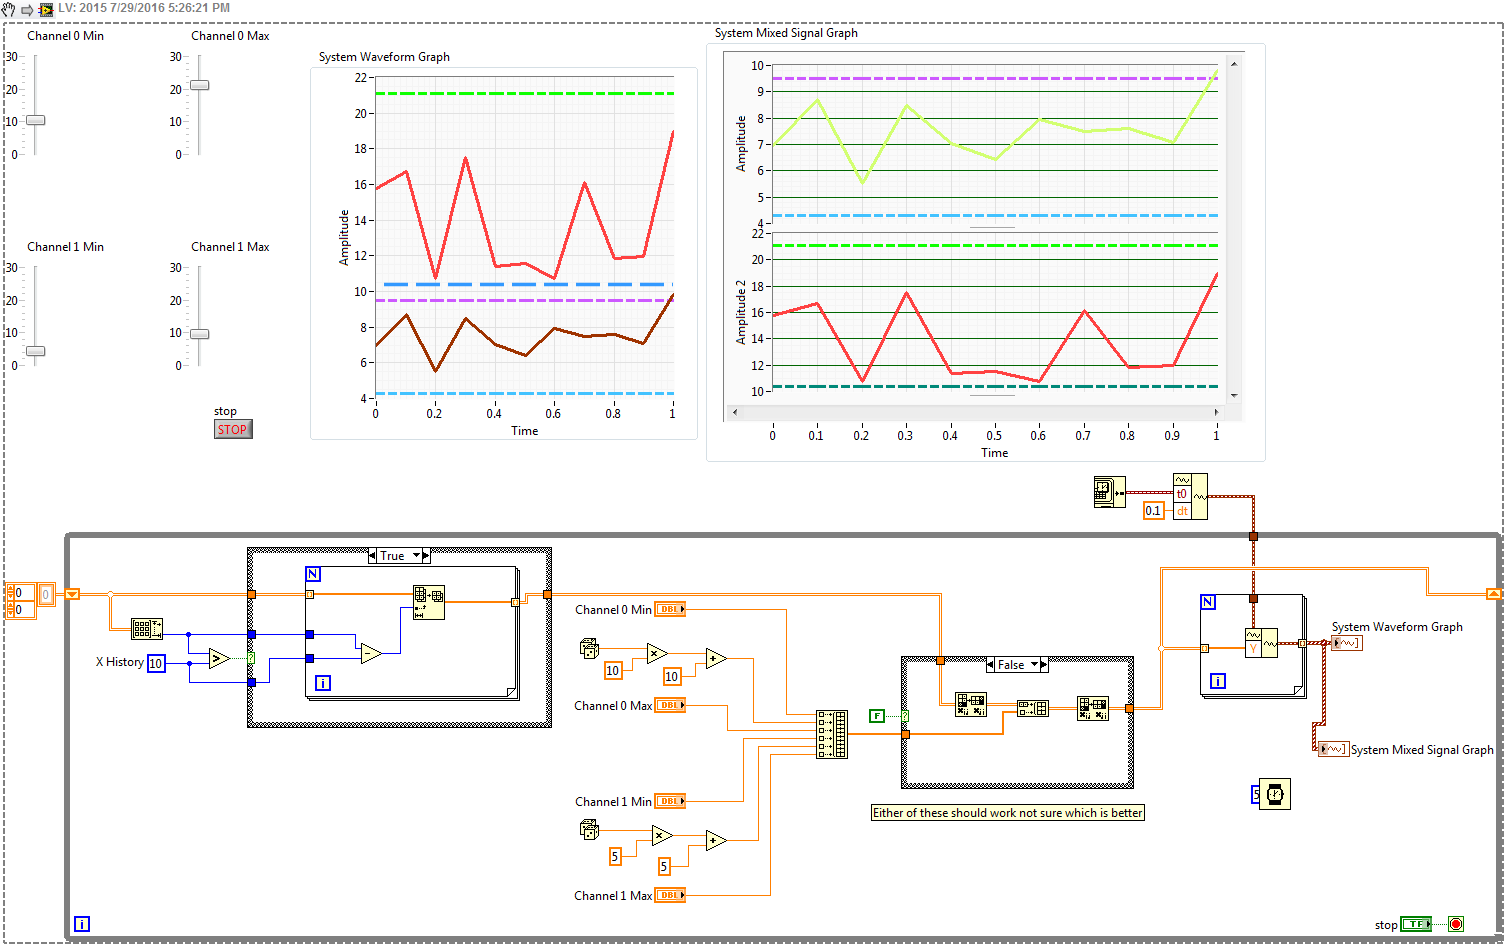
Task: Select the Channel 0 Max DBL terminal
Action: point(670,705)
